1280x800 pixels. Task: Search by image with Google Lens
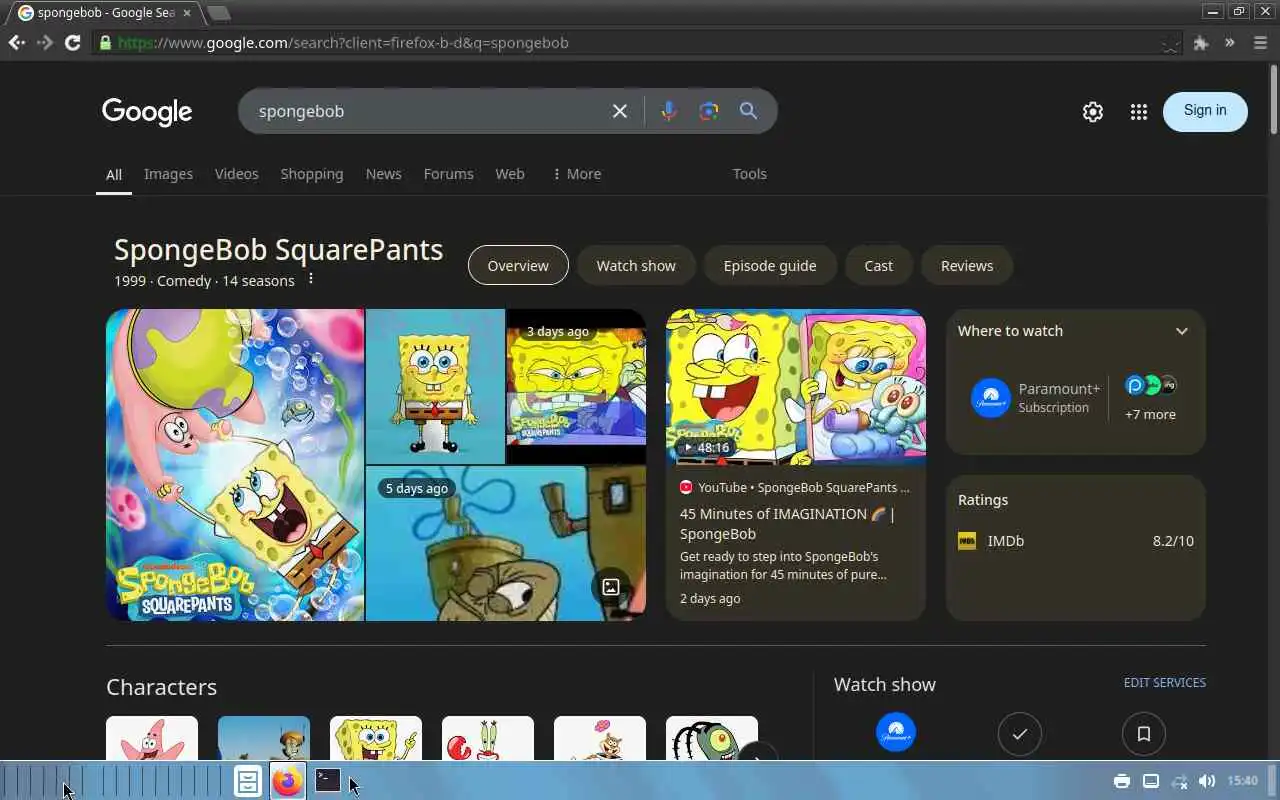709,111
